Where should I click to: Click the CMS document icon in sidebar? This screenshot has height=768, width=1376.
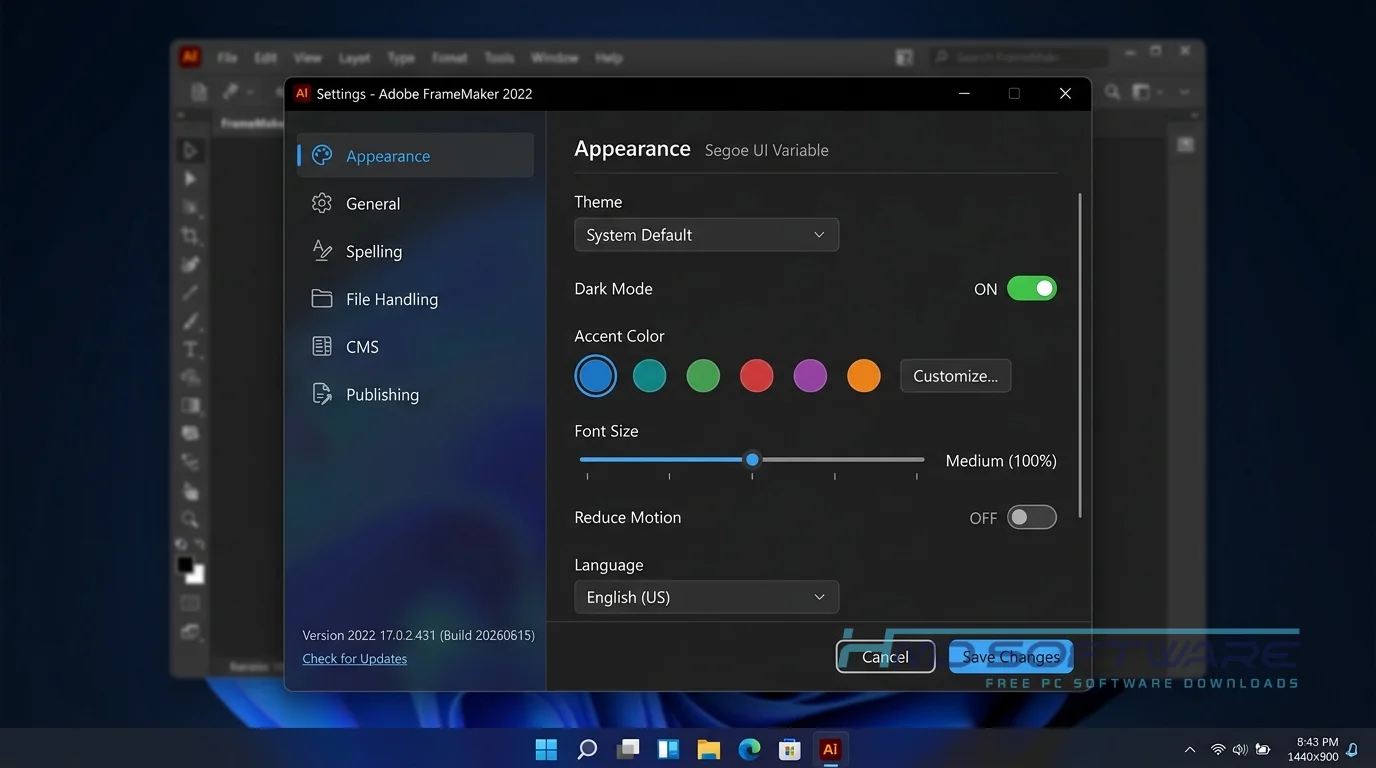(322, 346)
